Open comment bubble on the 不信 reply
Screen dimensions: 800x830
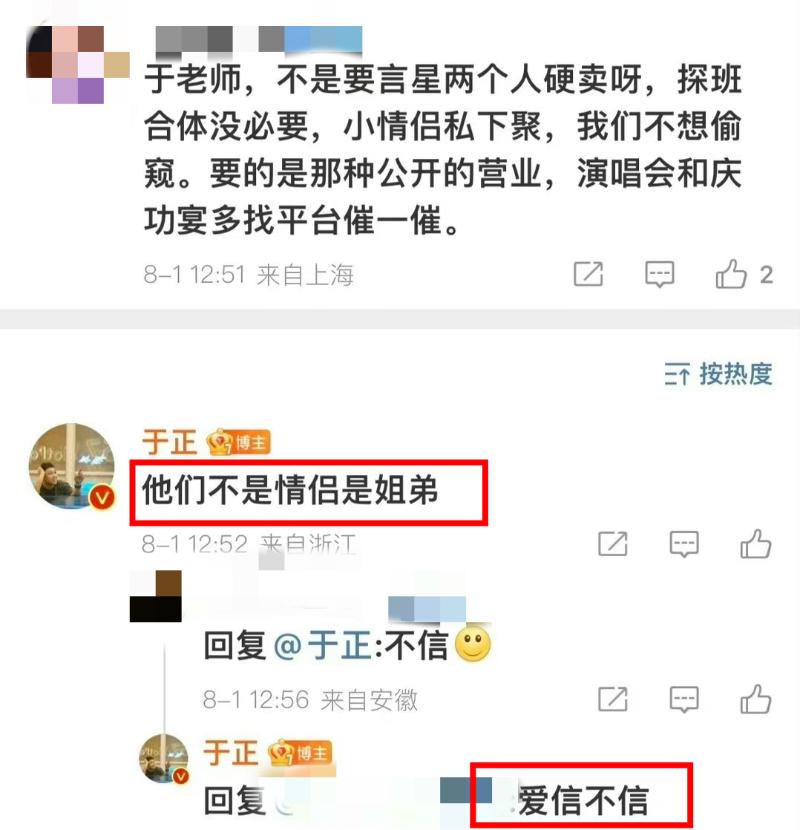click(x=684, y=699)
